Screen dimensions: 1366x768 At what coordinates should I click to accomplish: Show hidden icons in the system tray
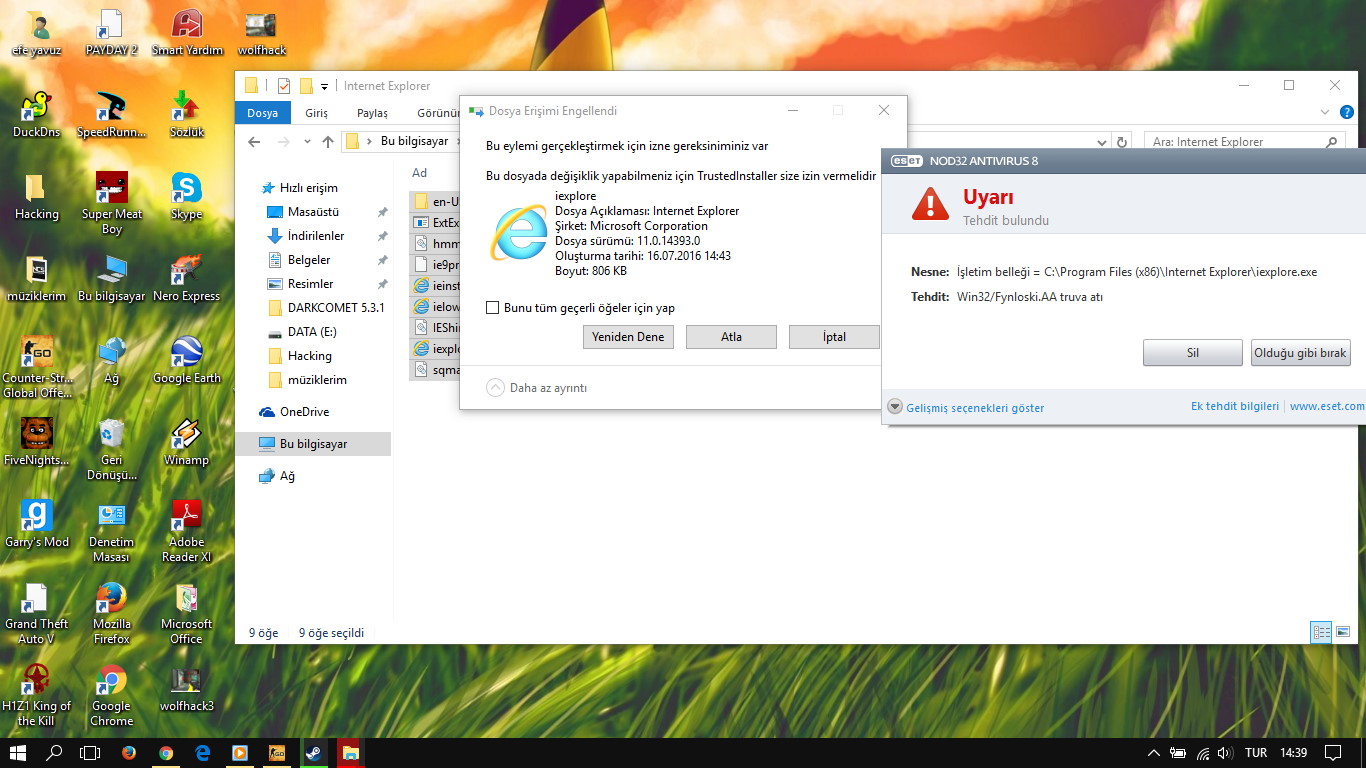click(x=1153, y=753)
